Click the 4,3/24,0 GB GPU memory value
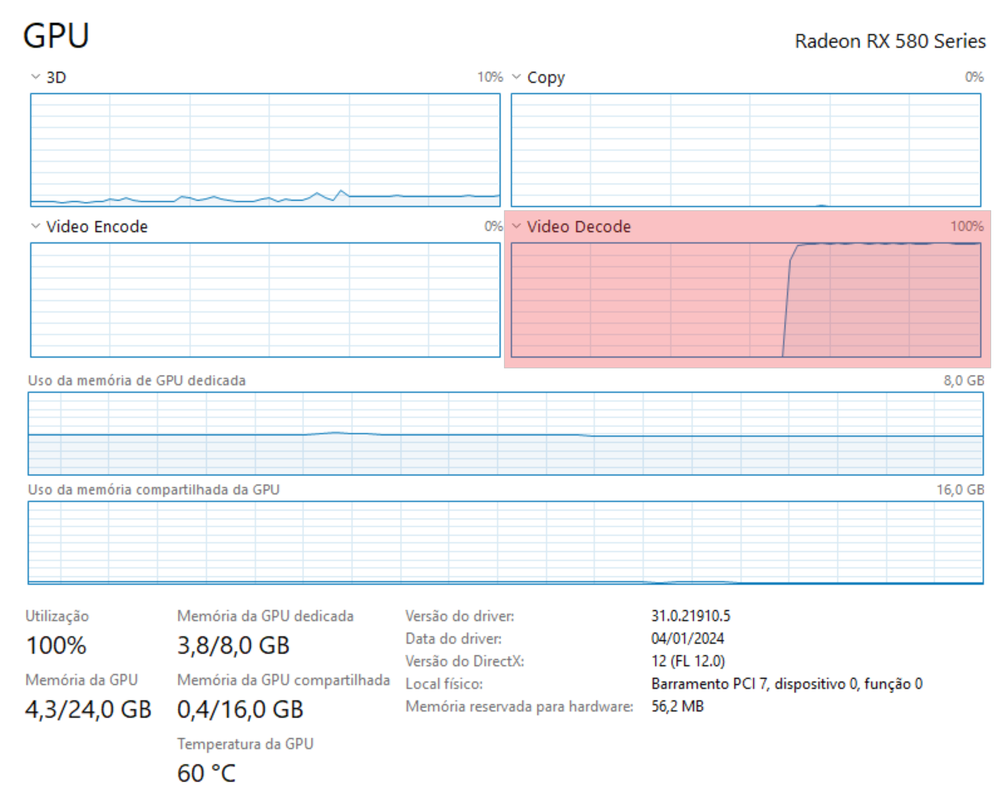The width and height of the screenshot is (999, 802). coord(89,709)
